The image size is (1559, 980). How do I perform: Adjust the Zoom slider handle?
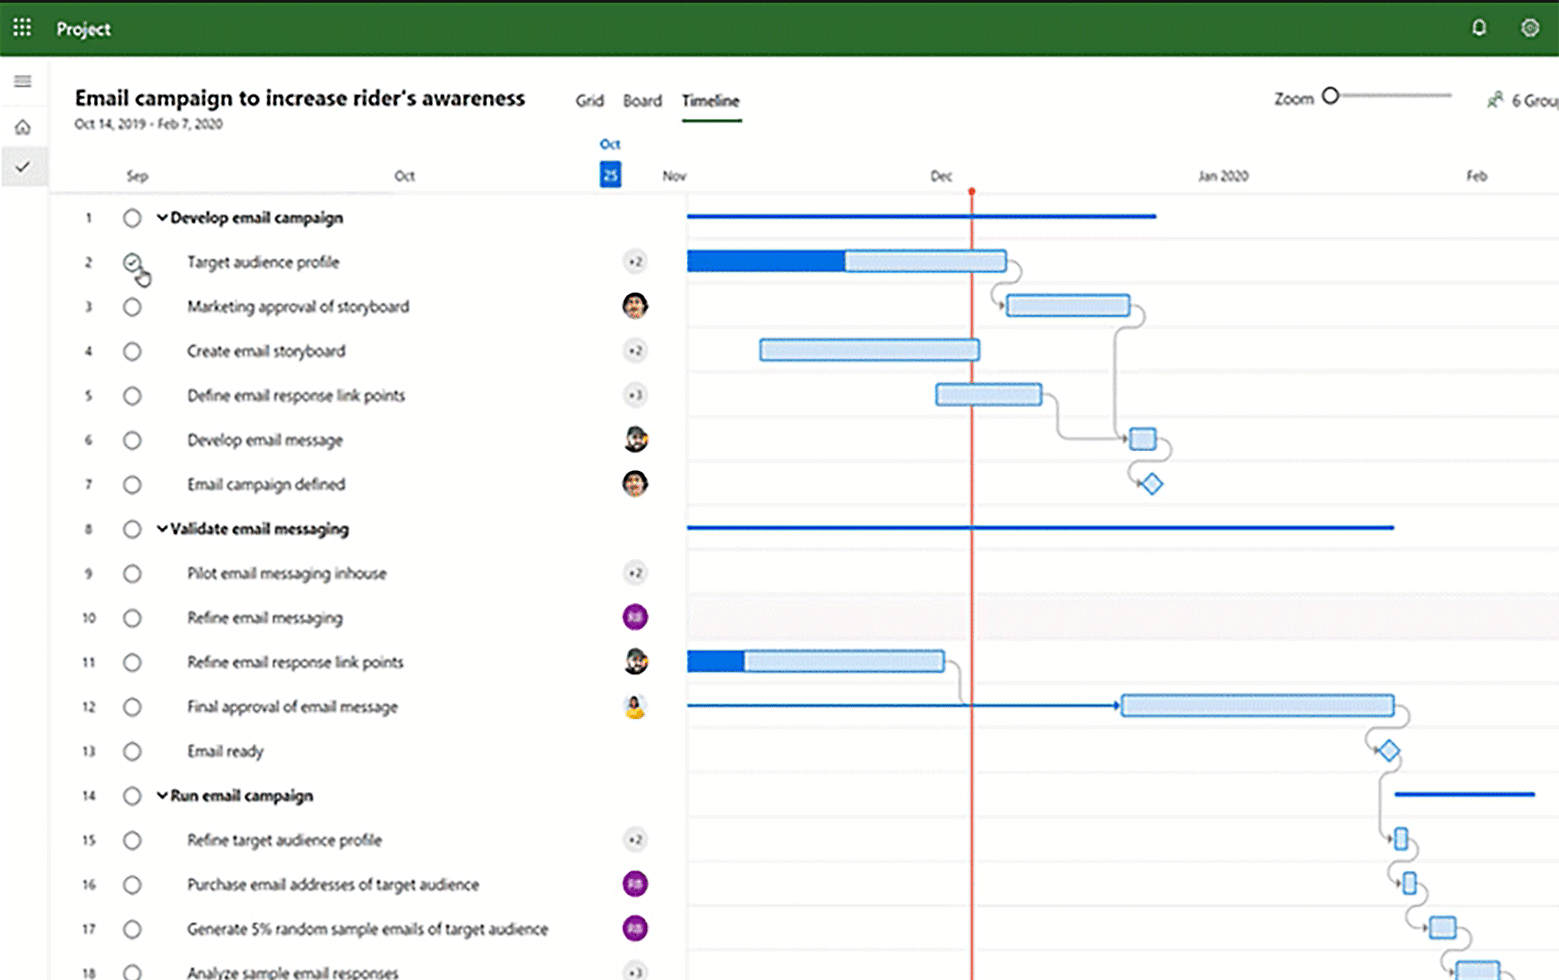point(1330,96)
